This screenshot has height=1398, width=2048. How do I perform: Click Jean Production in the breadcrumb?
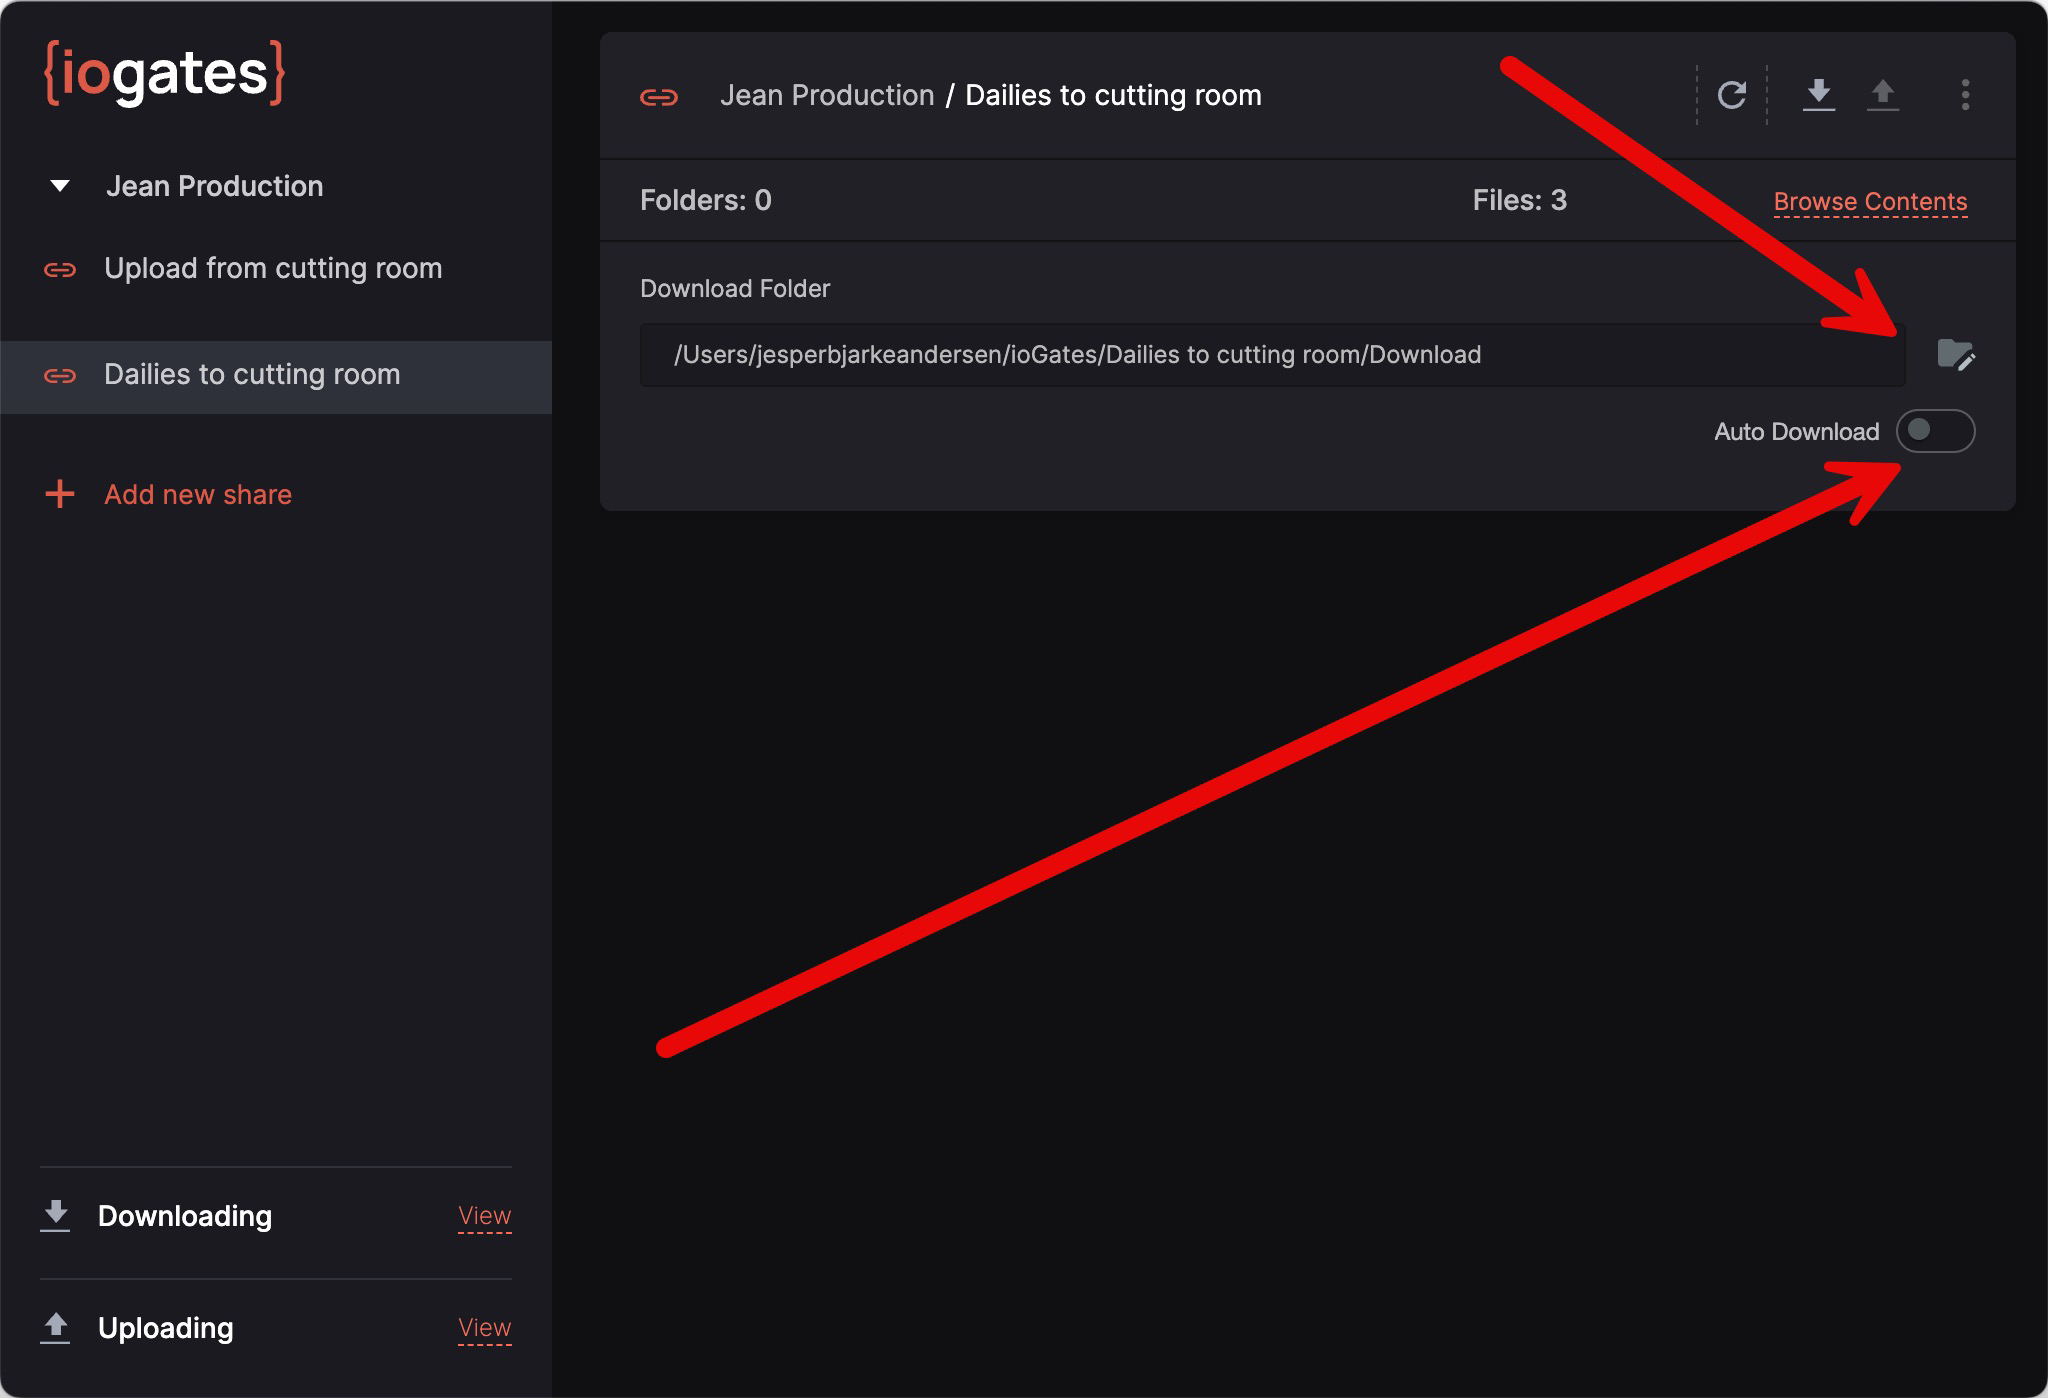pyautogui.click(x=827, y=95)
